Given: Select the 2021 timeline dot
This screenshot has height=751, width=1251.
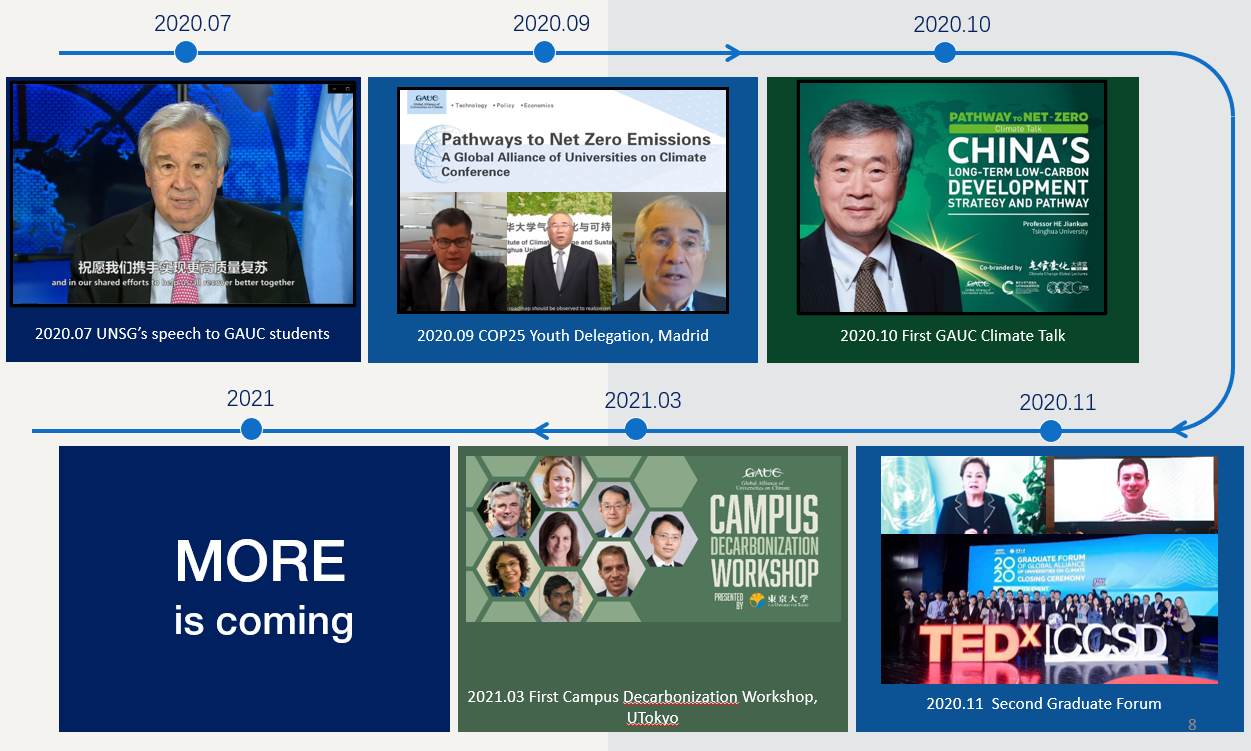Looking at the screenshot, I should [251, 429].
